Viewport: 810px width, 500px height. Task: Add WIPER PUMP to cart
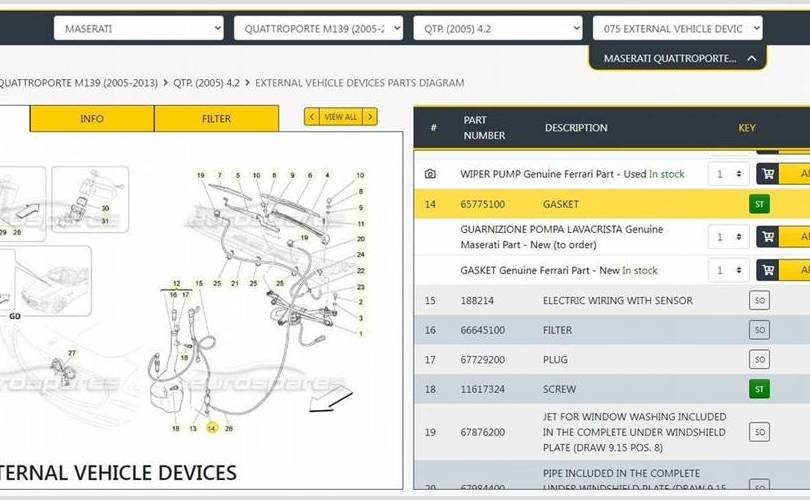tap(768, 174)
